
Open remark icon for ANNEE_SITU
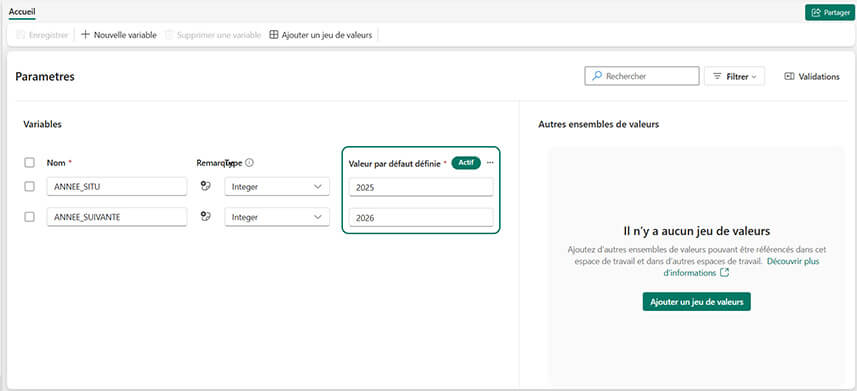(x=206, y=186)
